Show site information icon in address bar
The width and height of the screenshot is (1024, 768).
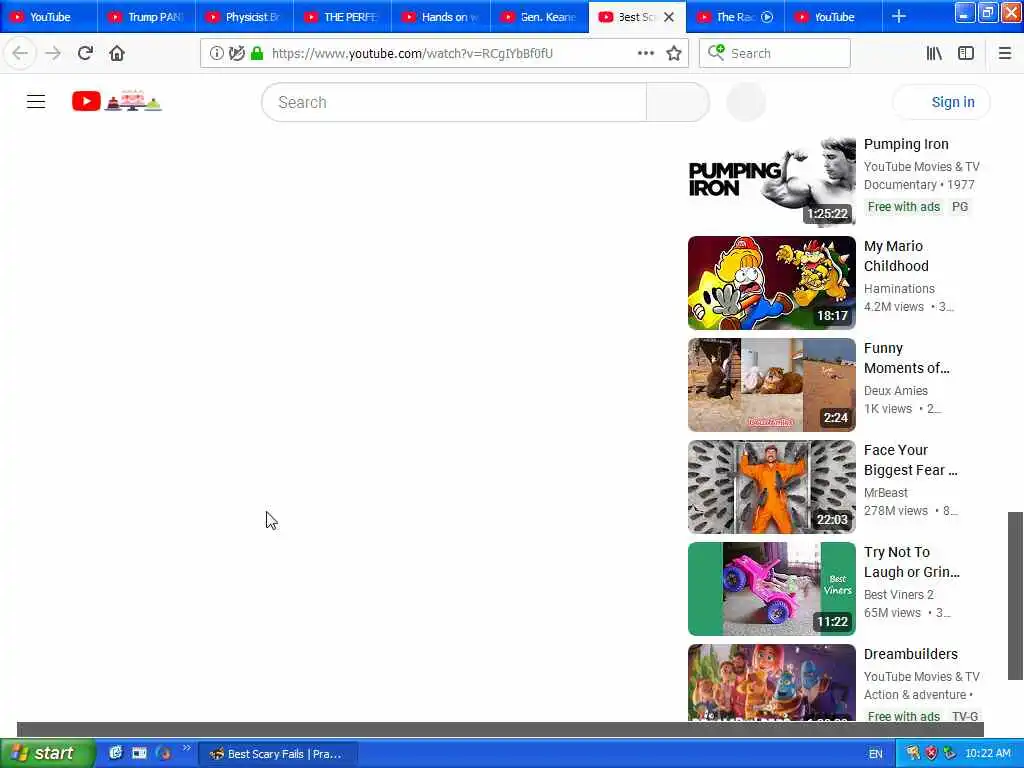pyautogui.click(x=216, y=53)
